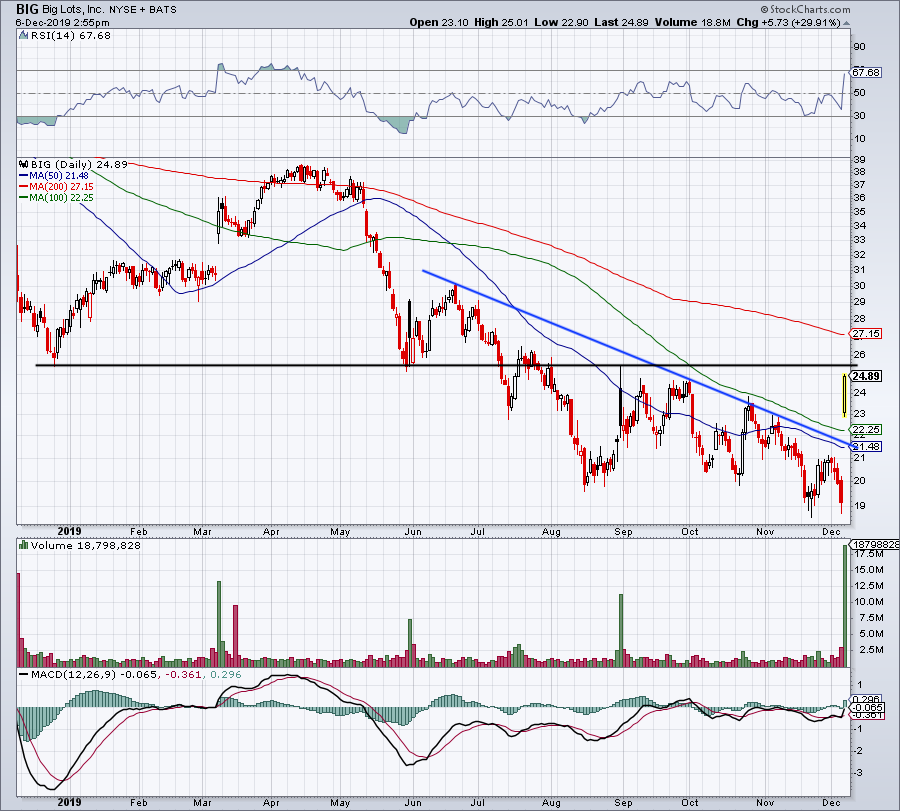
Task: Click the blue dash before MA(50)
Action: [x=24, y=176]
